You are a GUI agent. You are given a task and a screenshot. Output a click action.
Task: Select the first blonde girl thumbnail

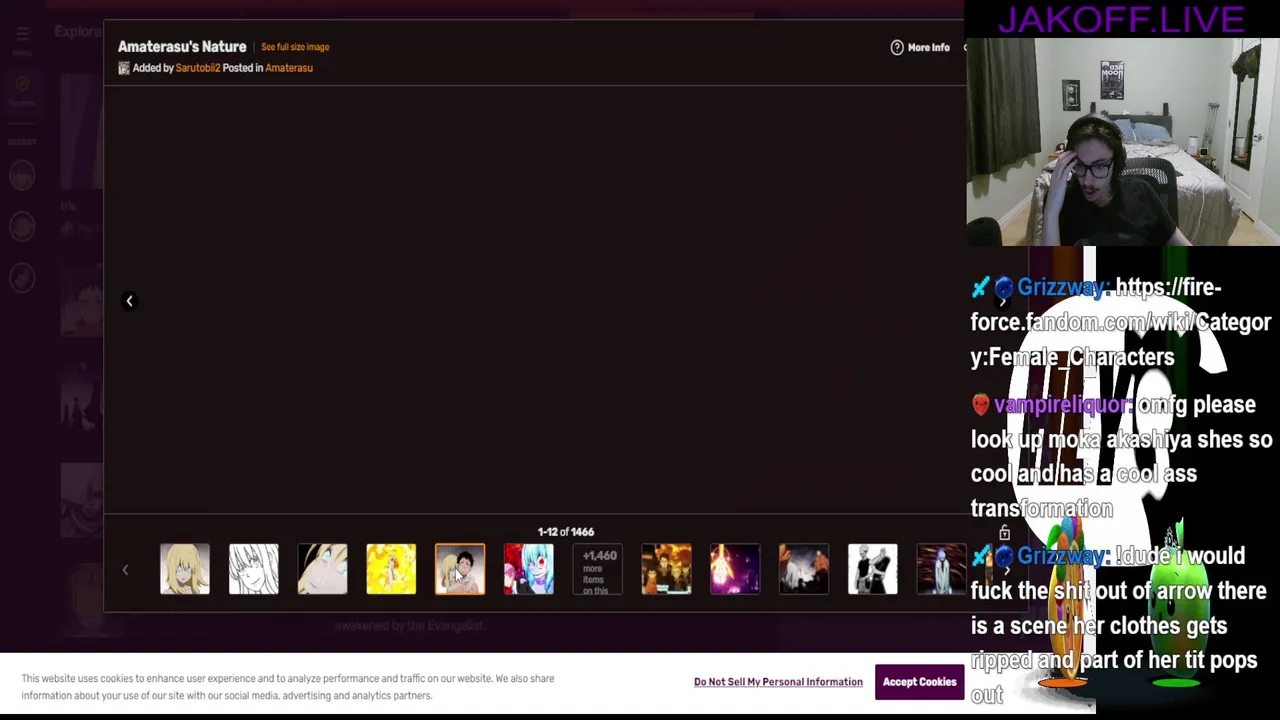pos(185,569)
